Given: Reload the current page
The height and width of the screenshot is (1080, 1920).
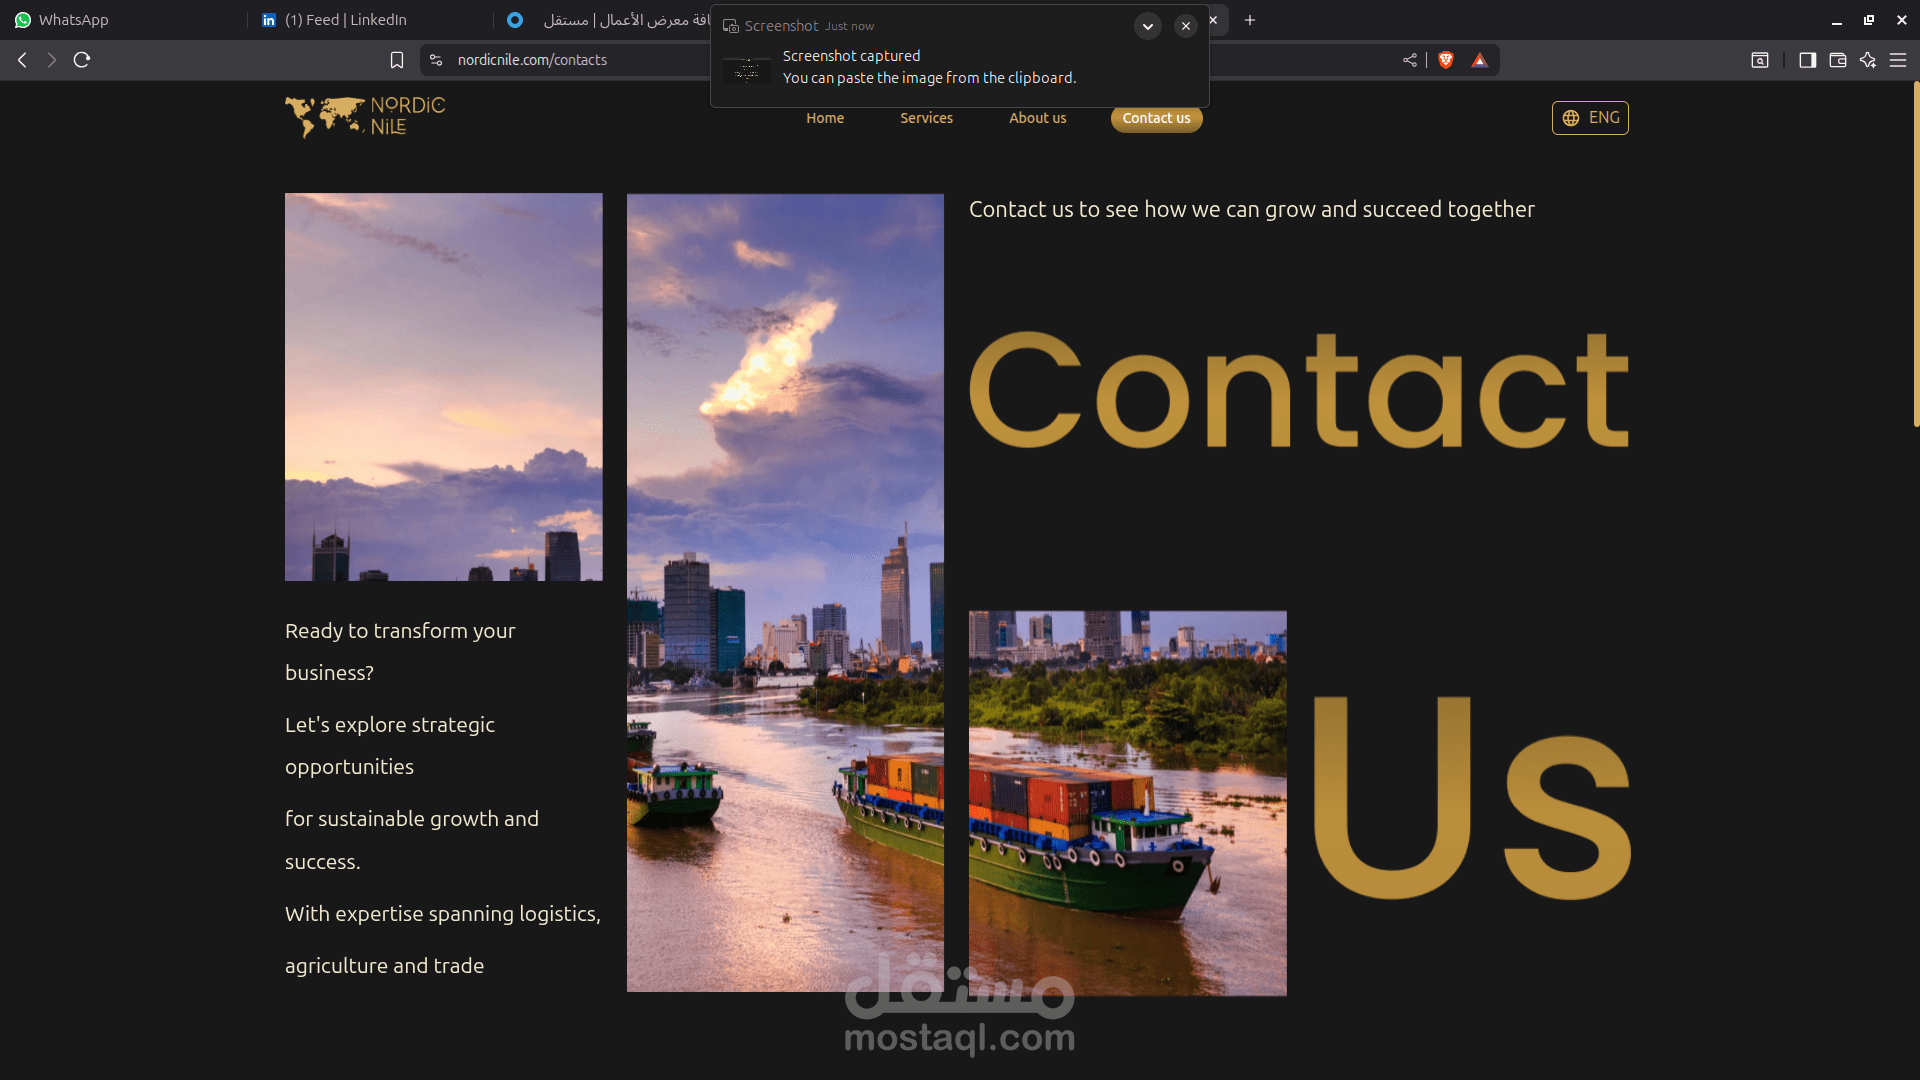Looking at the screenshot, I should point(82,60).
